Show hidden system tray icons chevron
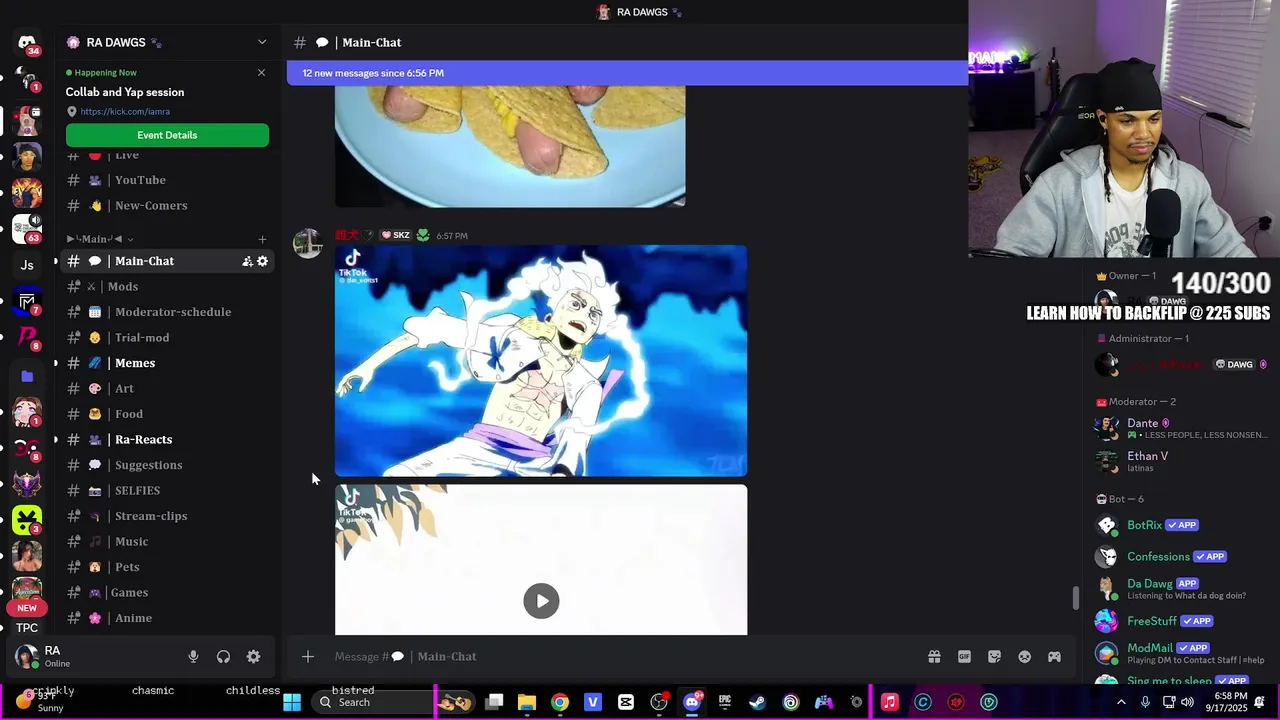The image size is (1280, 720). click(x=1121, y=702)
